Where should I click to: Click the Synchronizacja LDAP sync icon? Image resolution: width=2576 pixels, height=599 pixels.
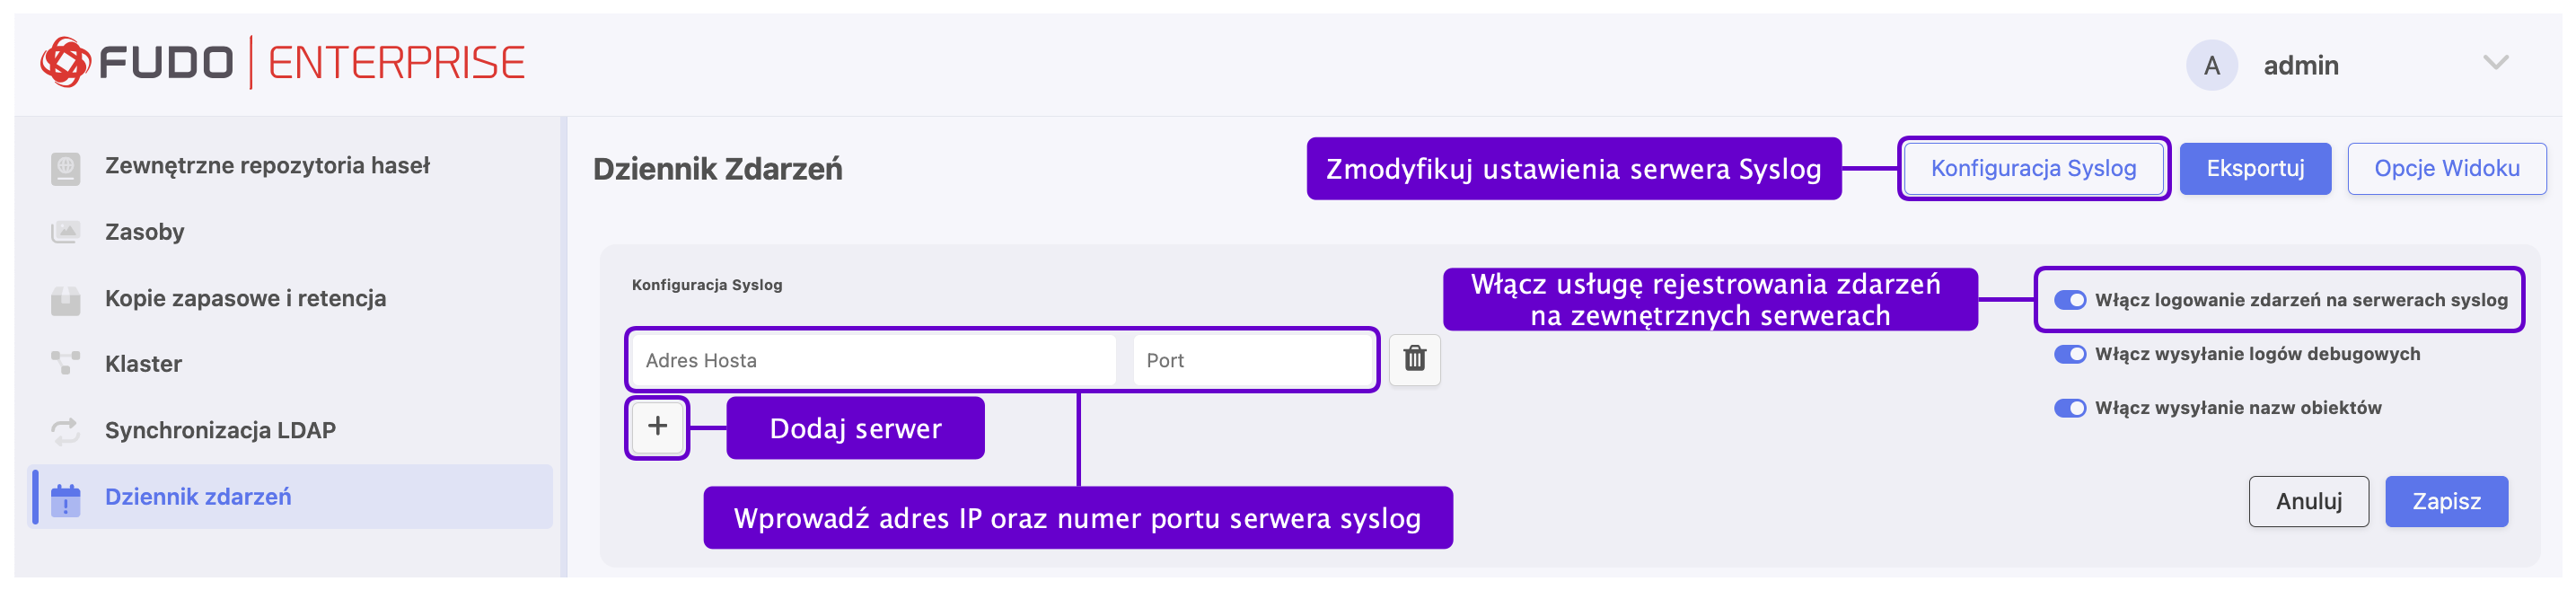pyautogui.click(x=65, y=430)
